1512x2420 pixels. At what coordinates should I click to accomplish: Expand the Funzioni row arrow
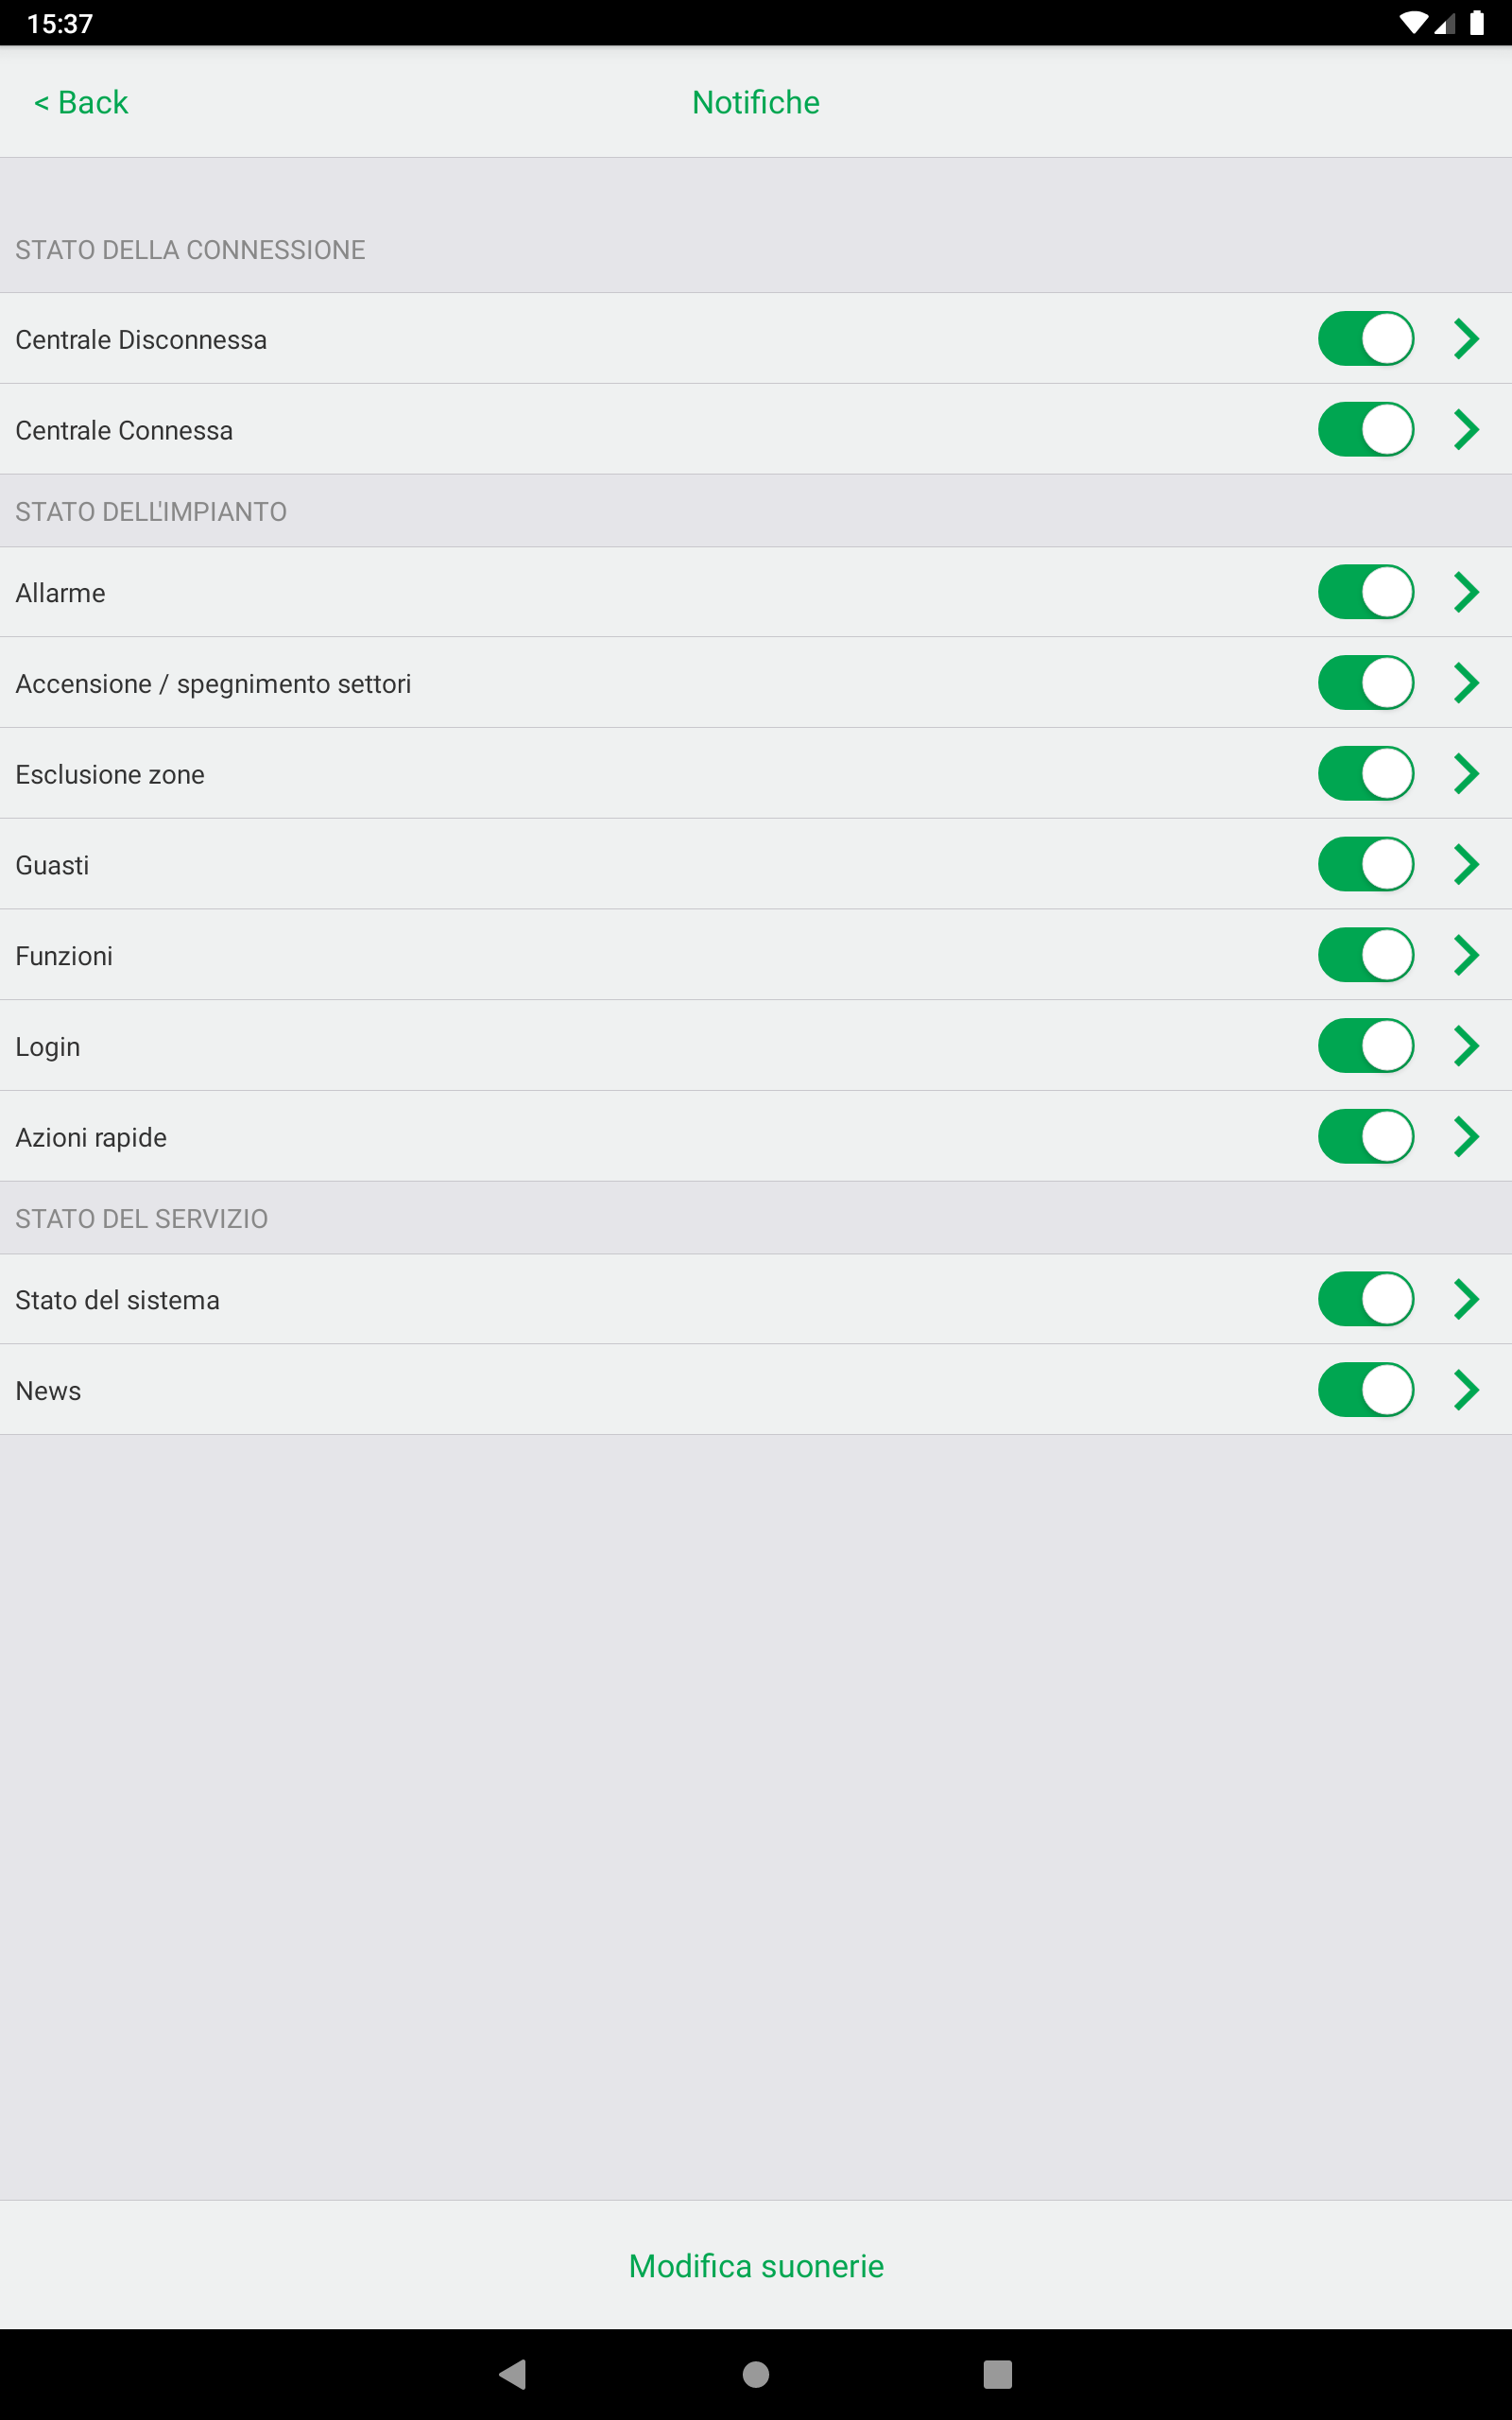(1466, 955)
